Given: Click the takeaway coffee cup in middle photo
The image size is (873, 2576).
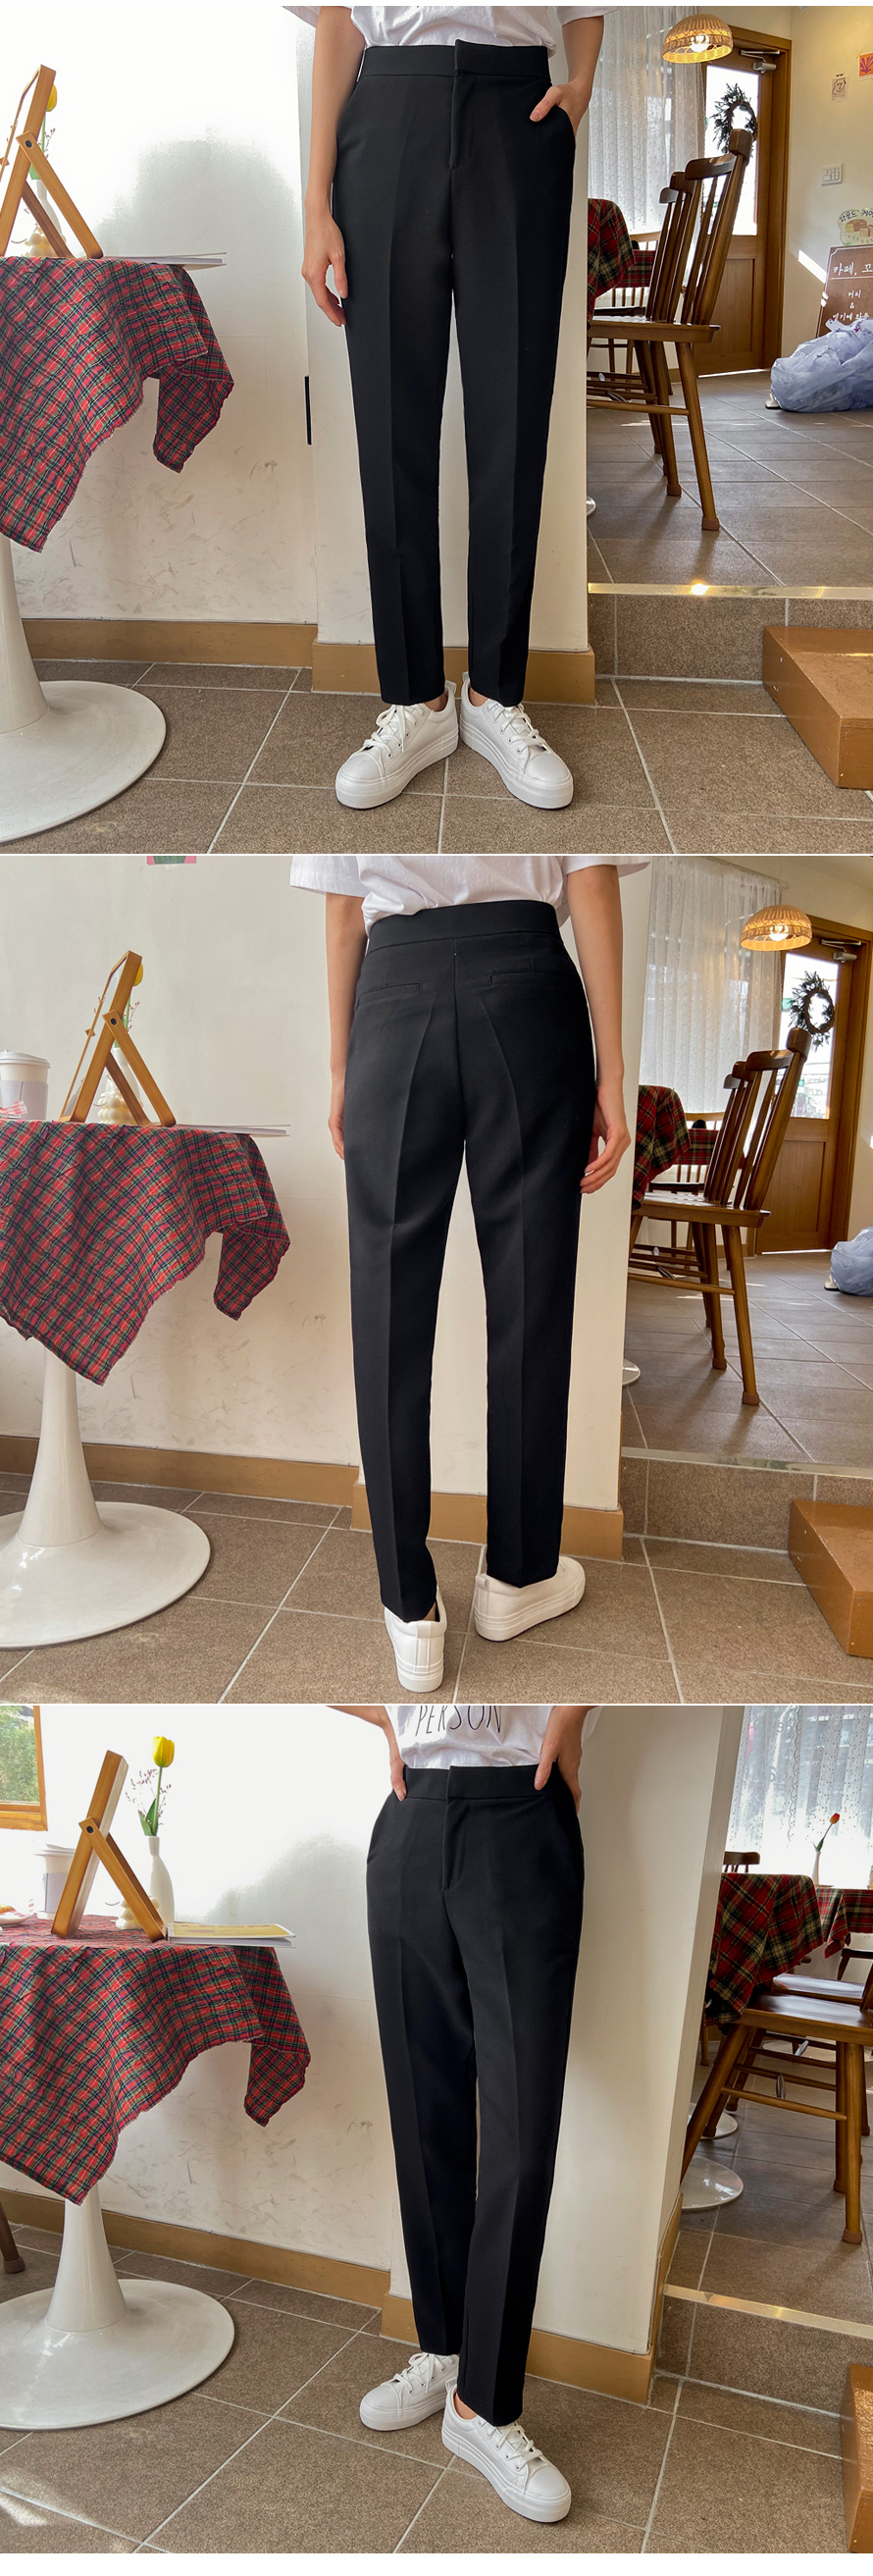Looking at the screenshot, I should [x=23, y=1083].
